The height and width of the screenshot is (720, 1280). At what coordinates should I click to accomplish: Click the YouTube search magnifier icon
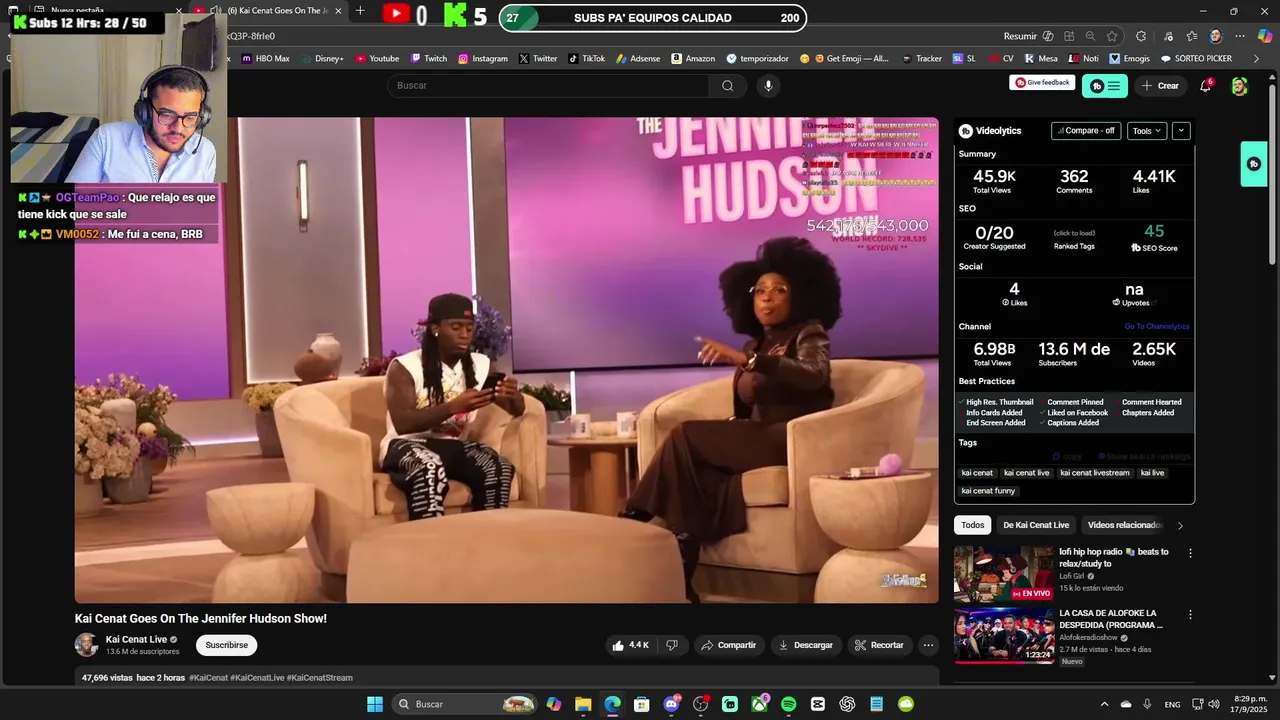(728, 86)
